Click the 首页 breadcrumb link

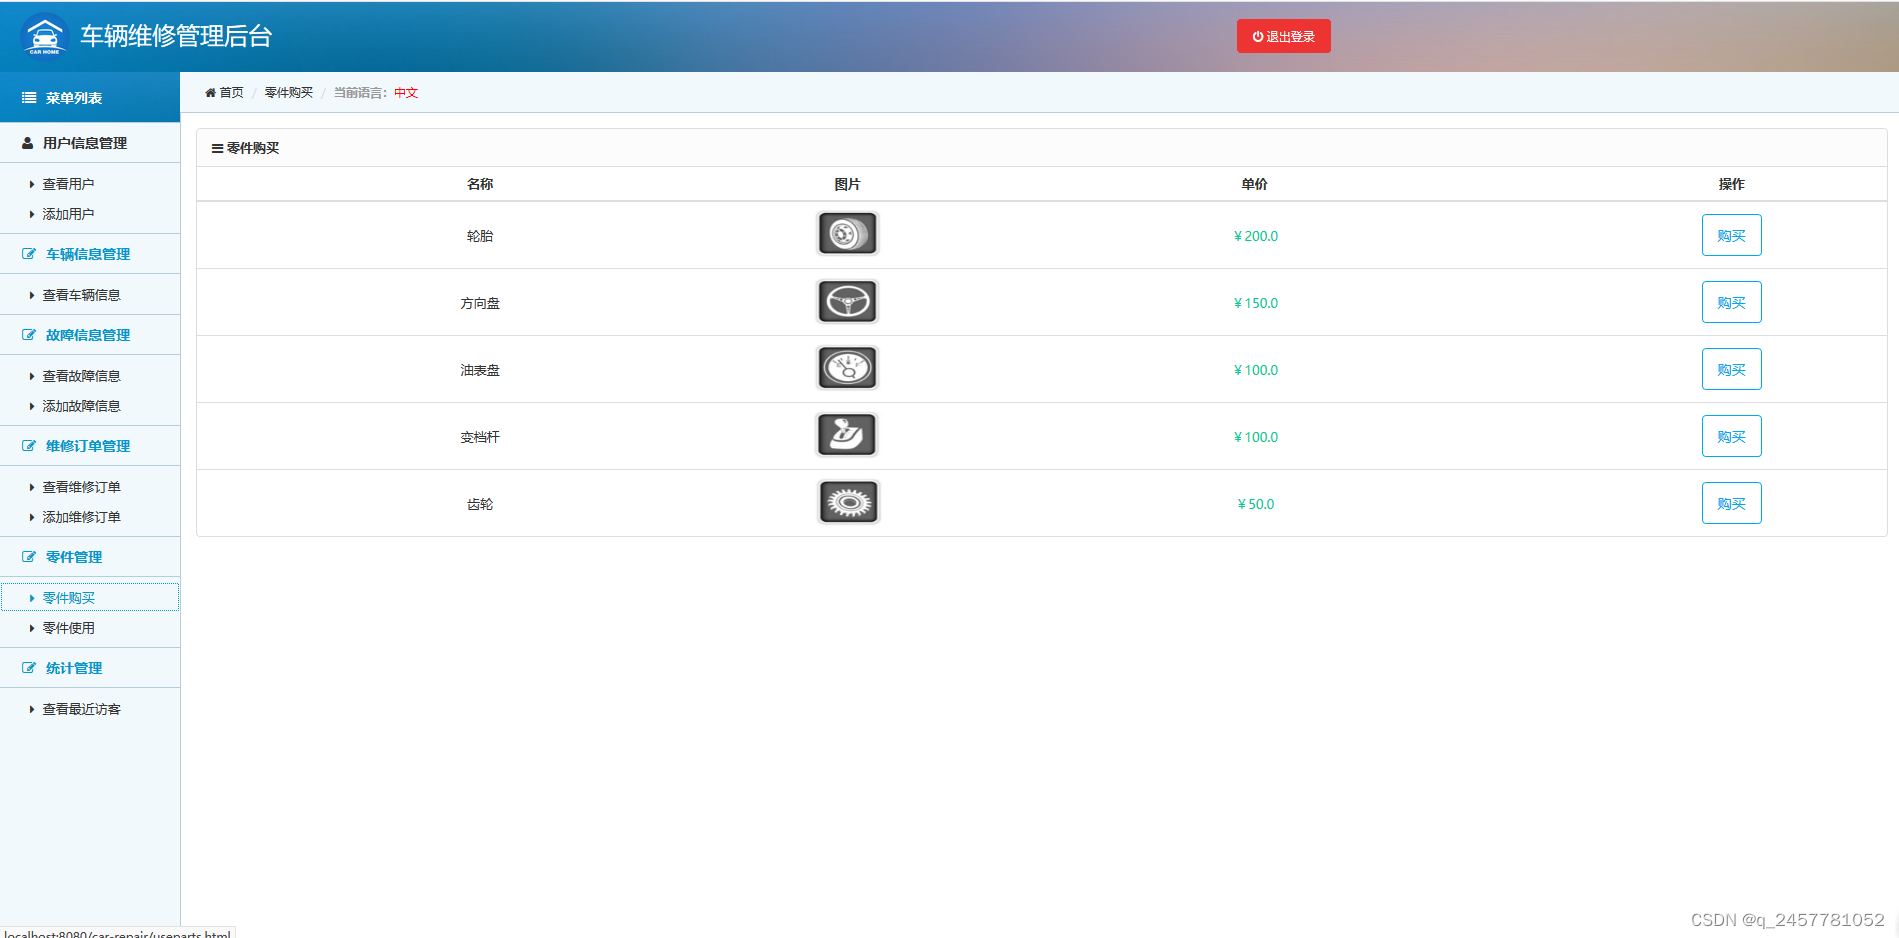[231, 93]
